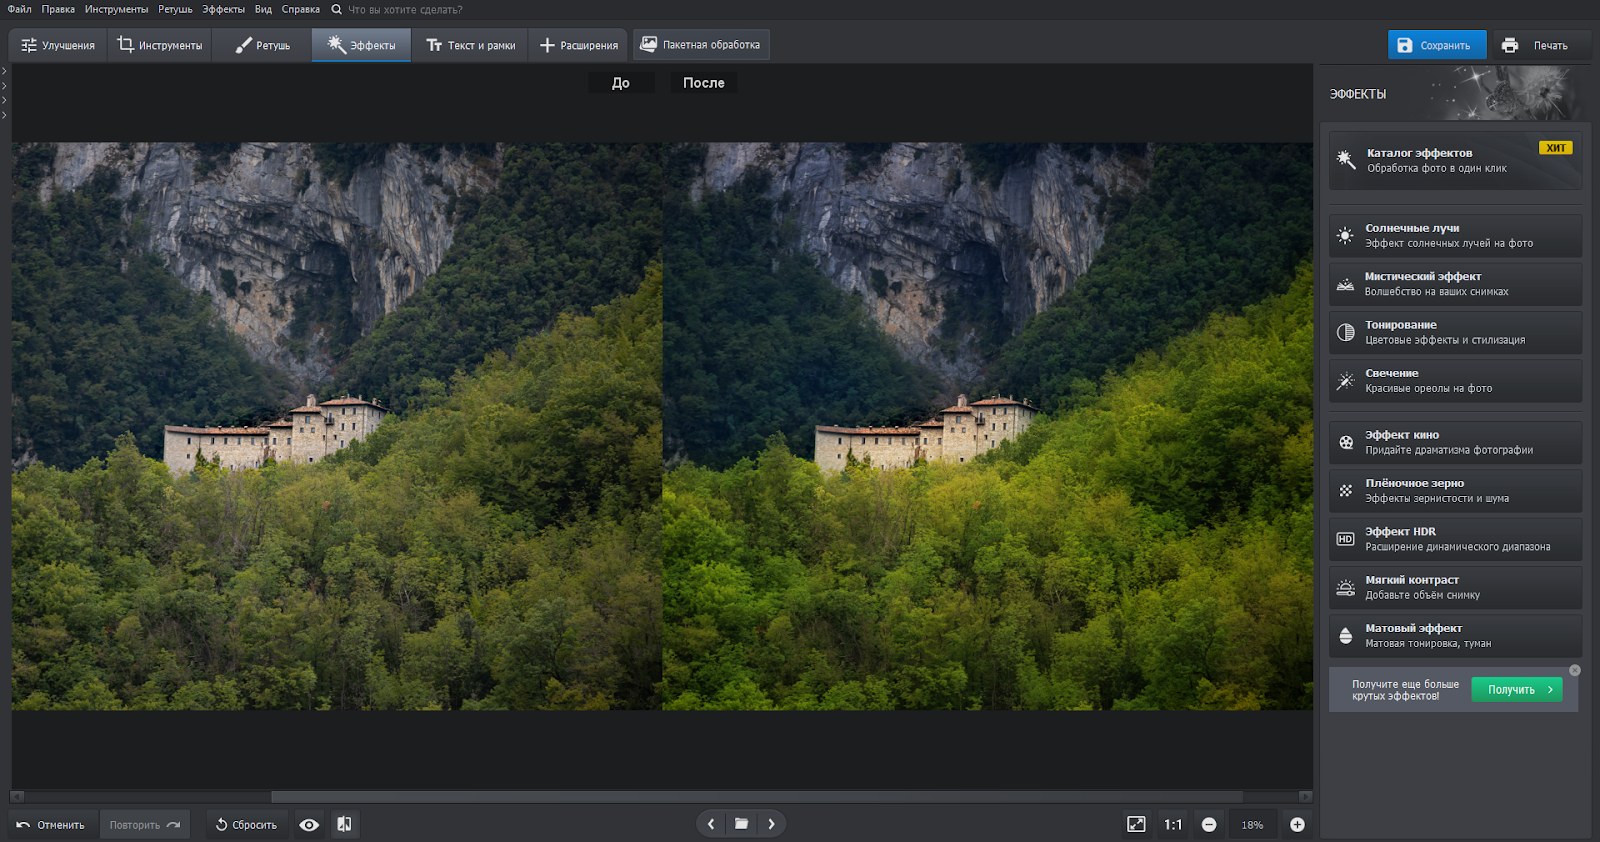The height and width of the screenshot is (842, 1600).
Task: Click the fit-to-screen icon
Action: pyautogui.click(x=1136, y=824)
